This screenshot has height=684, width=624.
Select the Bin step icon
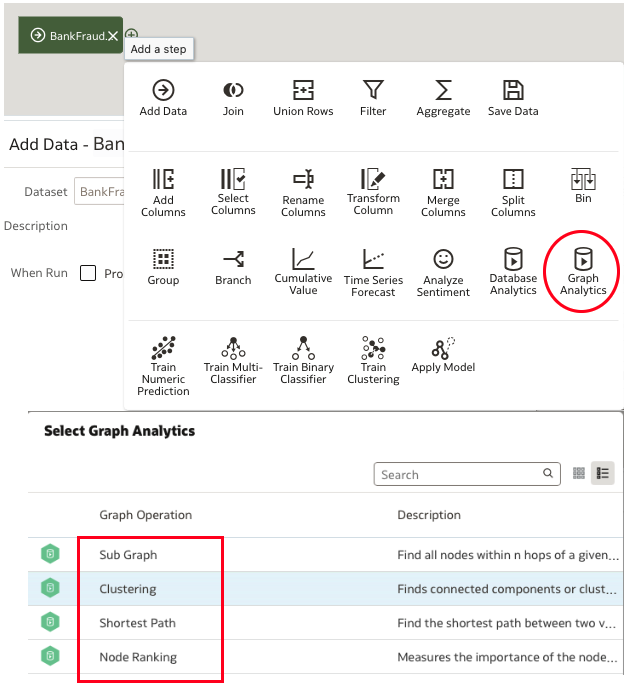click(x=583, y=179)
